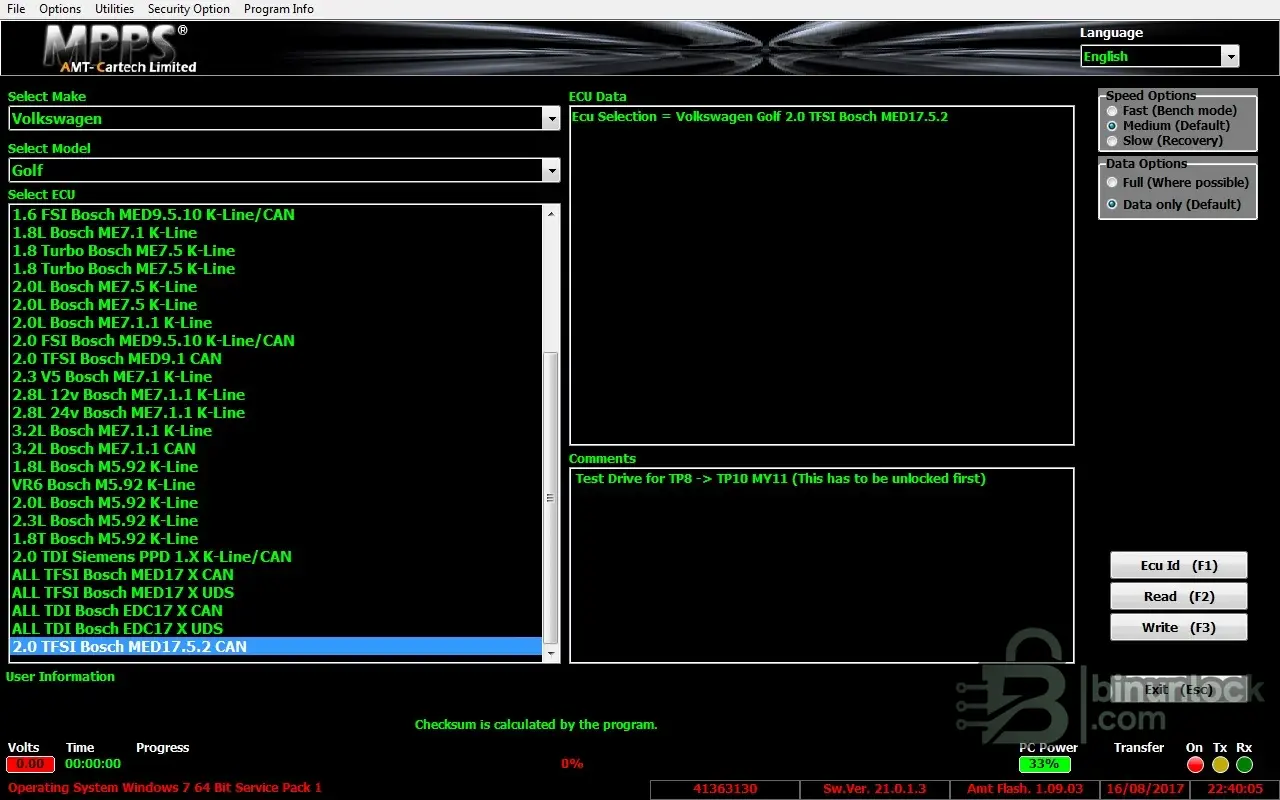Click the PC Power 33% bar
Image resolution: width=1280 pixels, height=800 pixels.
click(1044, 764)
